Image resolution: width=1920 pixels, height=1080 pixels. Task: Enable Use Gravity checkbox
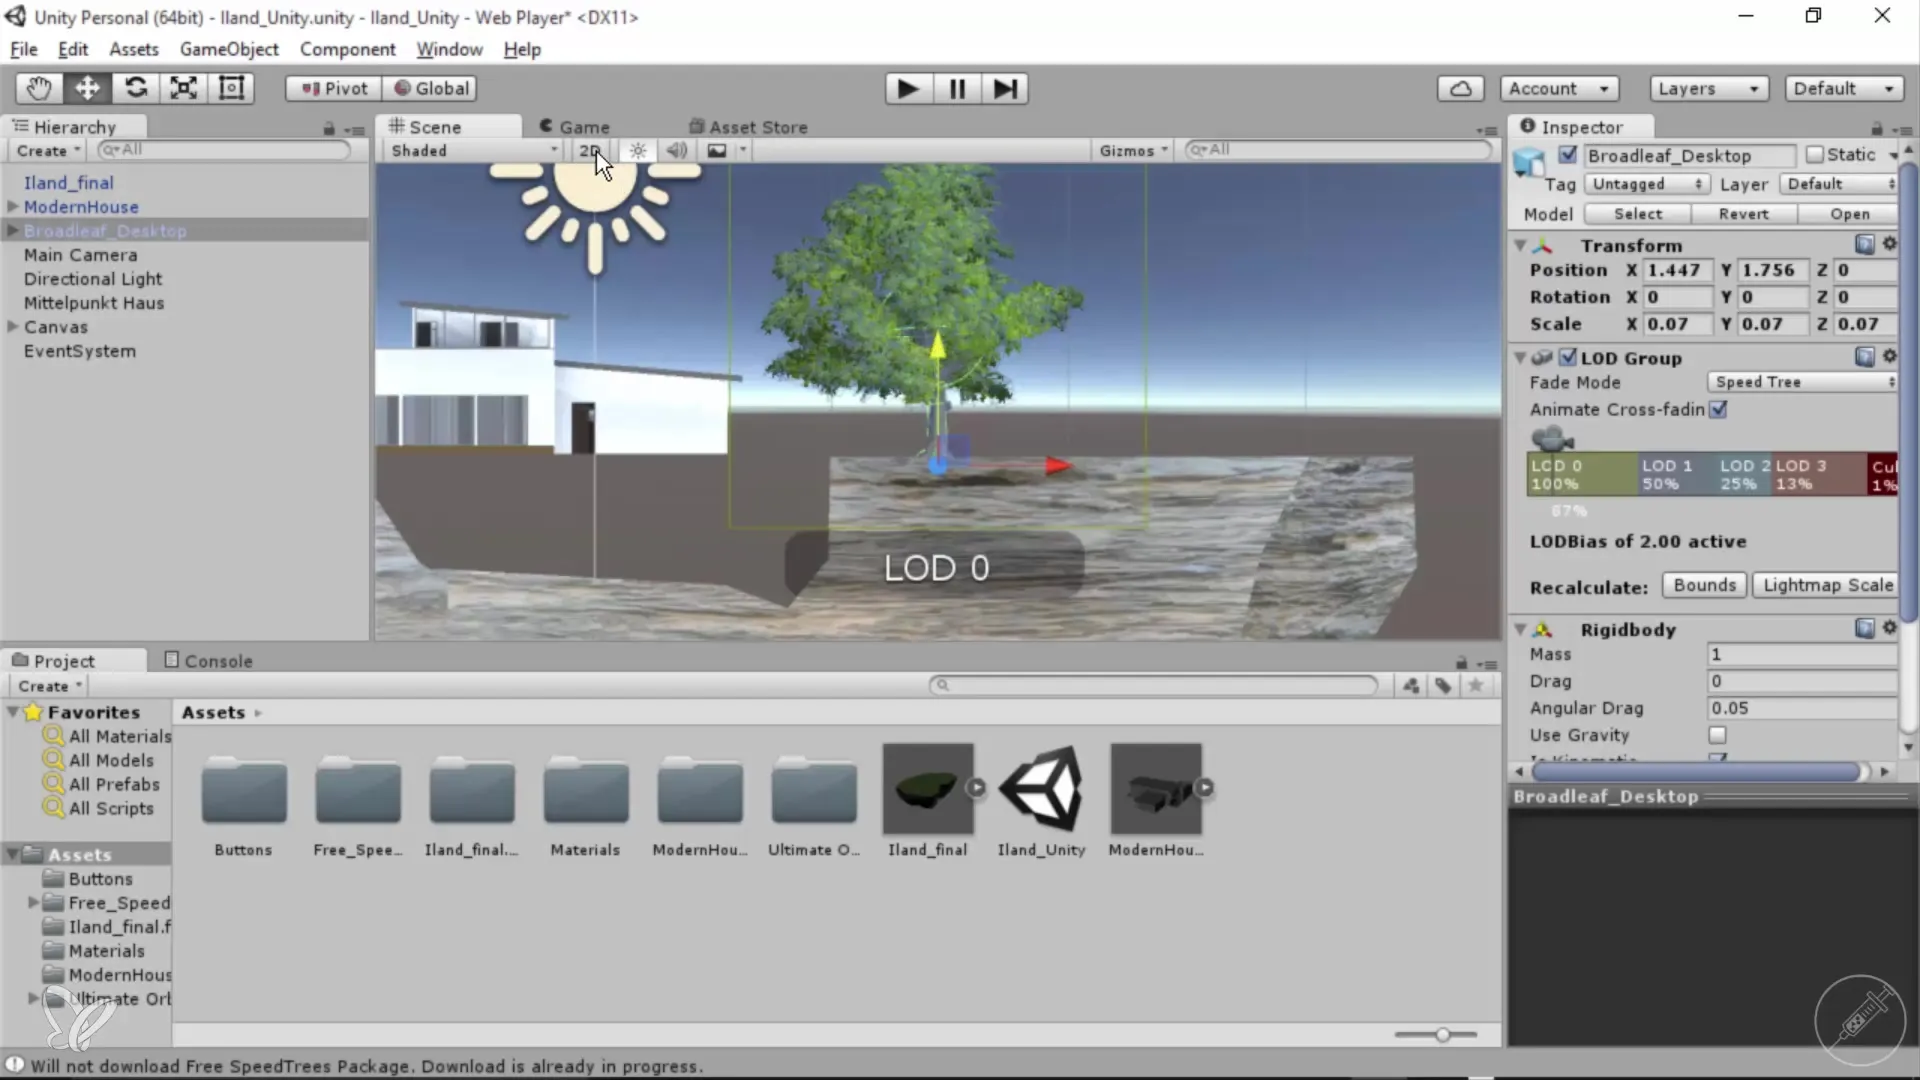point(1717,735)
